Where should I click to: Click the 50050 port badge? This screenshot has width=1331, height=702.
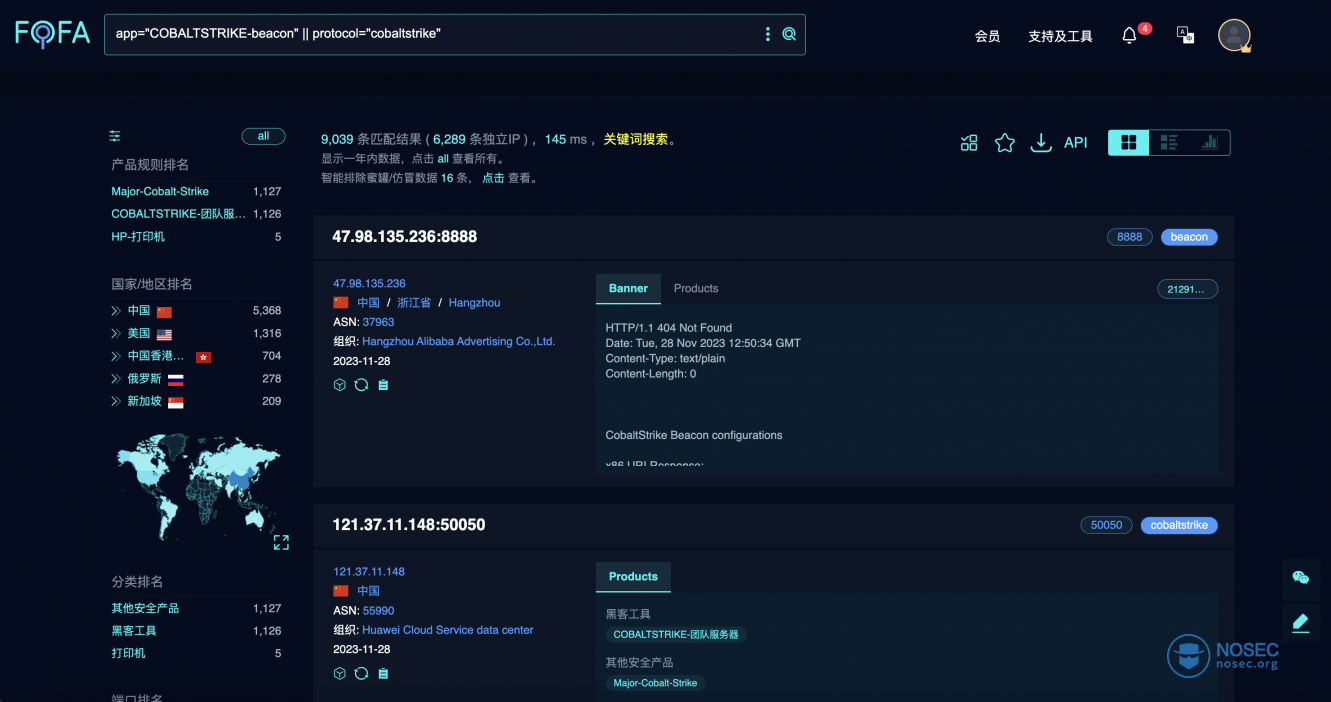(1106, 525)
